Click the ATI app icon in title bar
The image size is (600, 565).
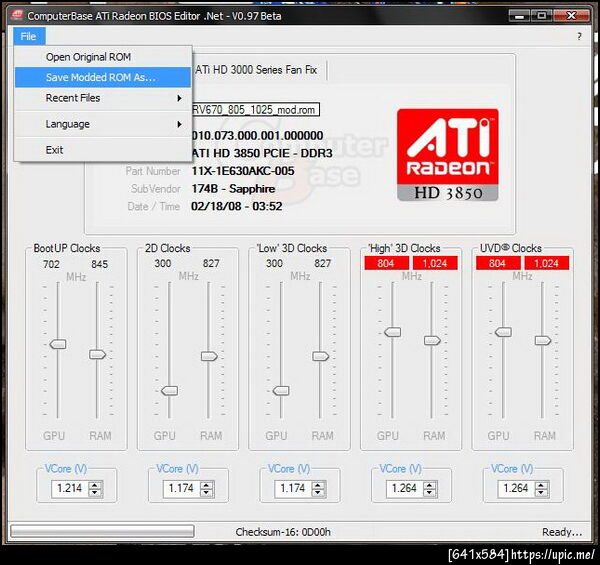(x=17, y=15)
